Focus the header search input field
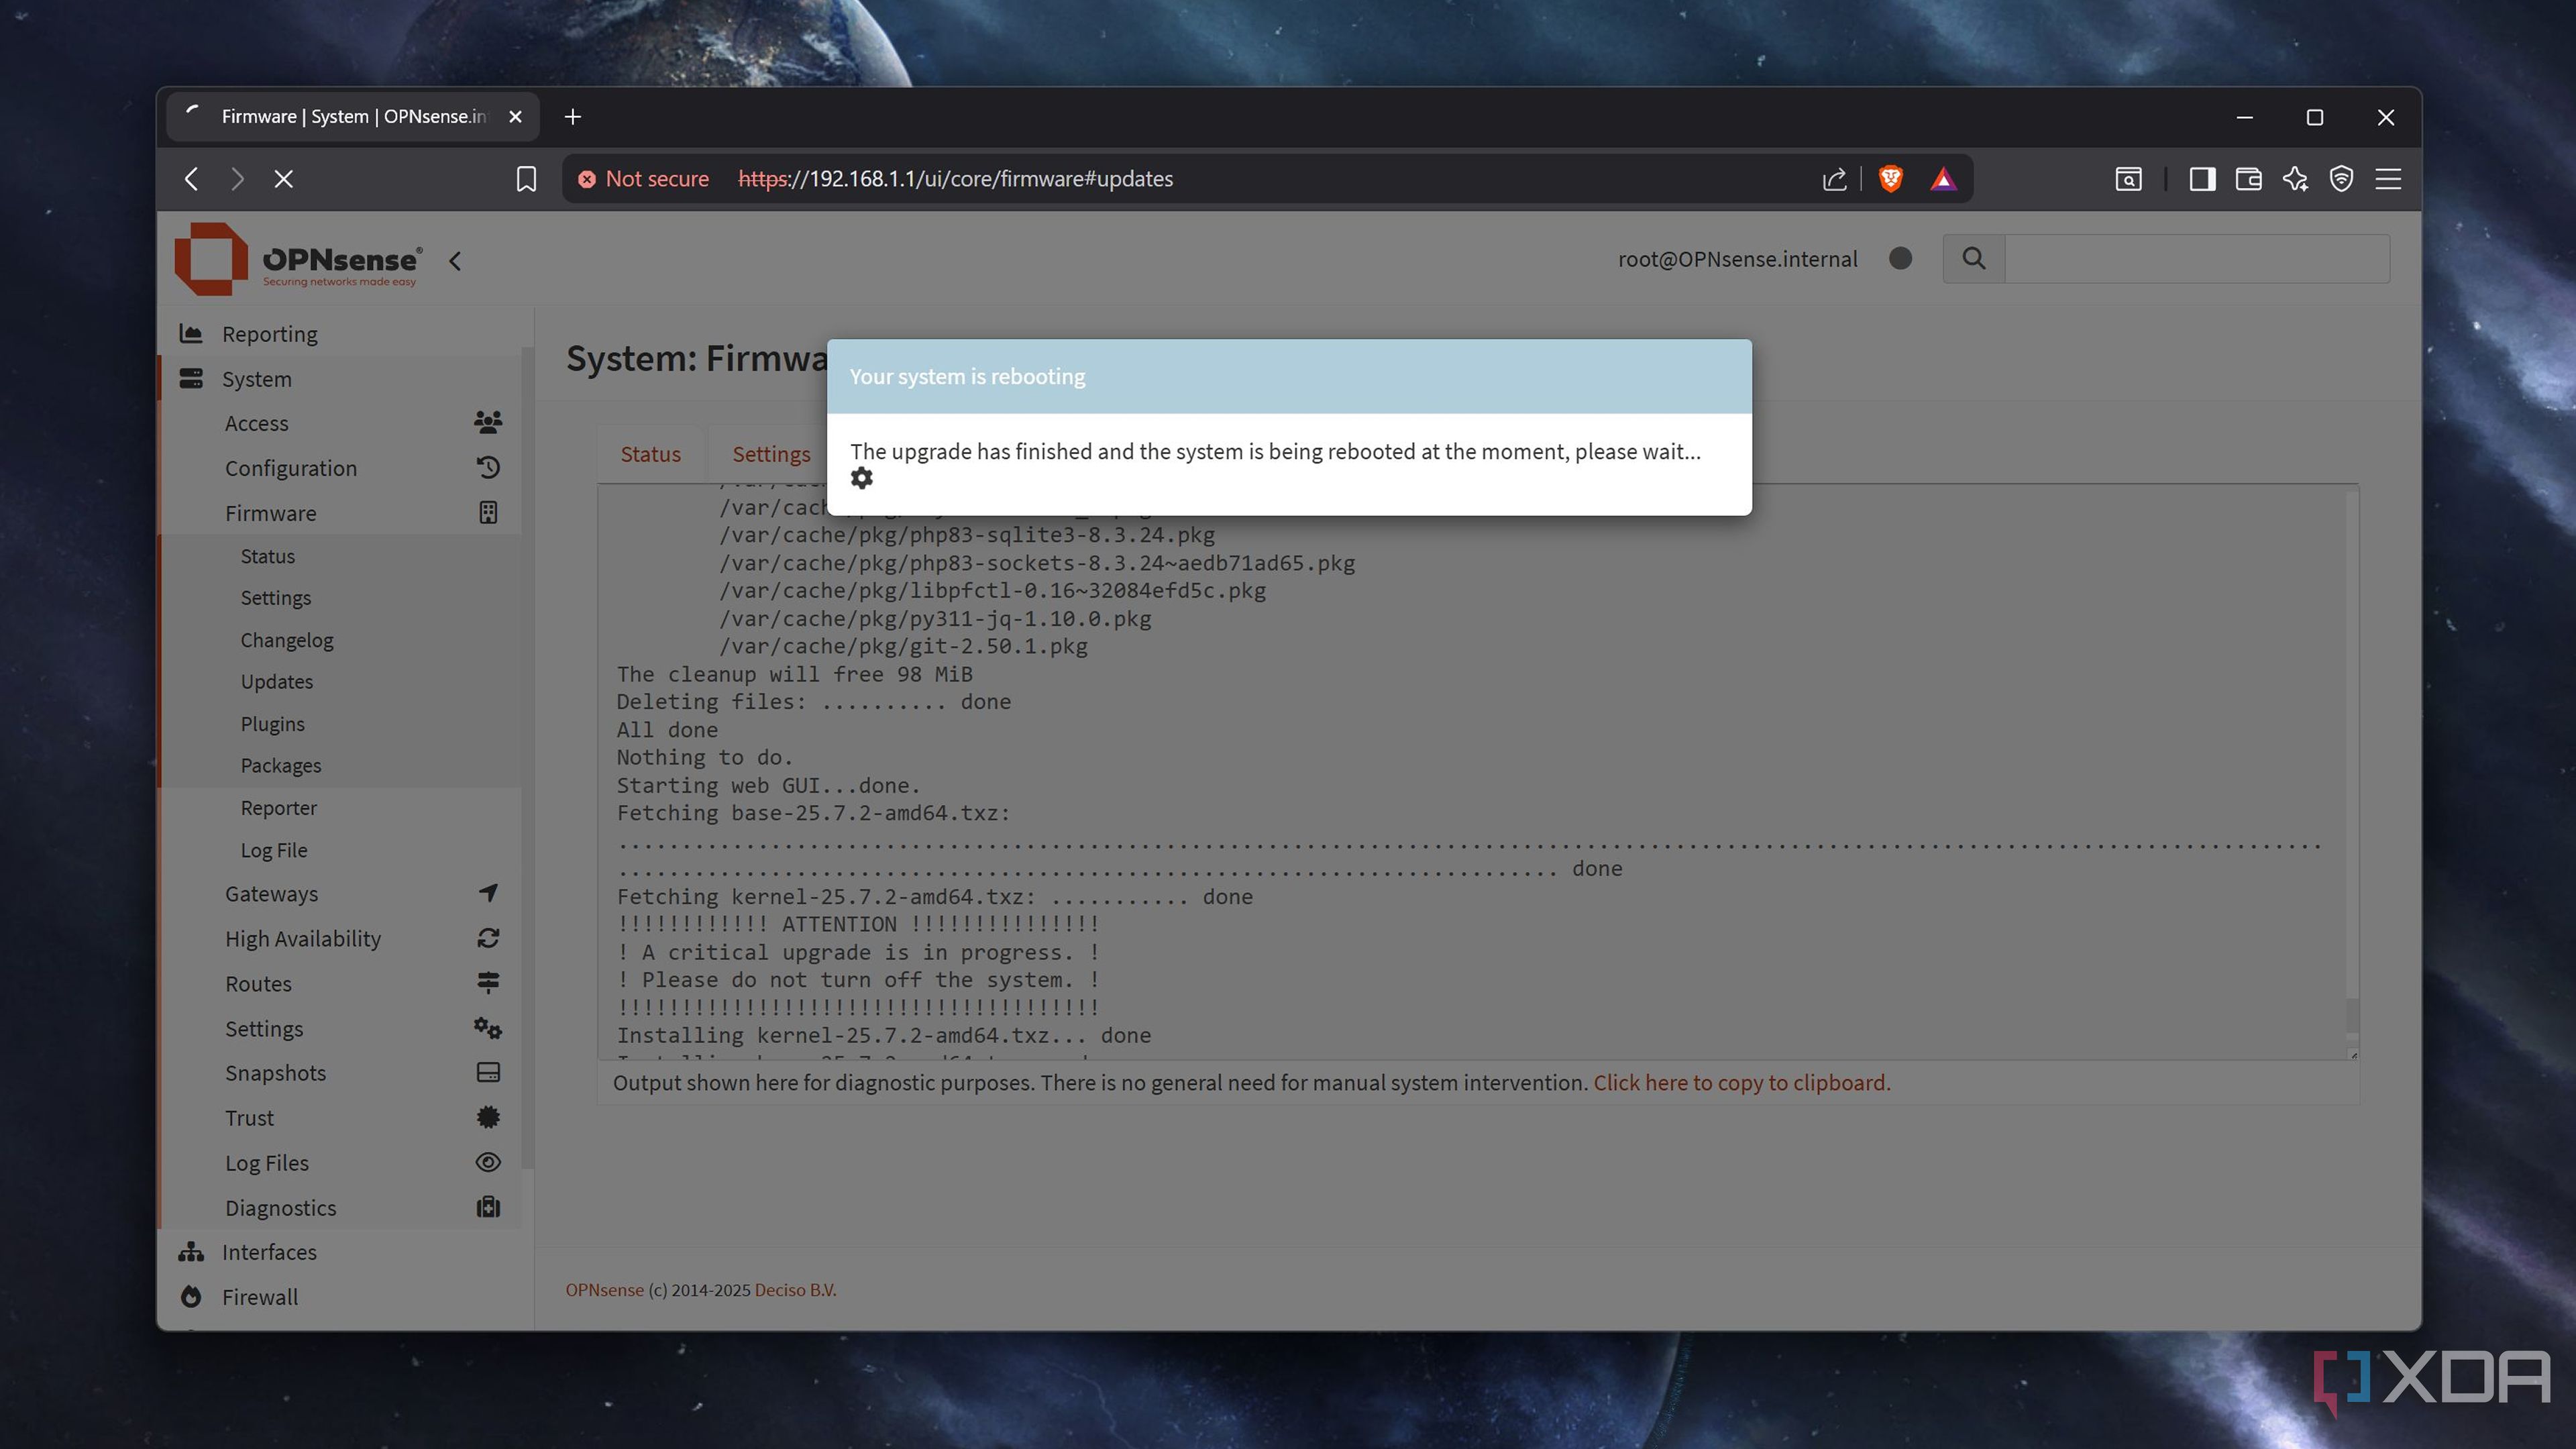The image size is (2576, 1449). [2197, 259]
